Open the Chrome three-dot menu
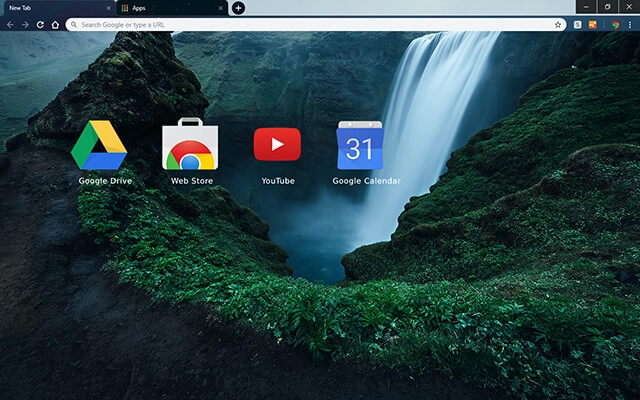 630,25
